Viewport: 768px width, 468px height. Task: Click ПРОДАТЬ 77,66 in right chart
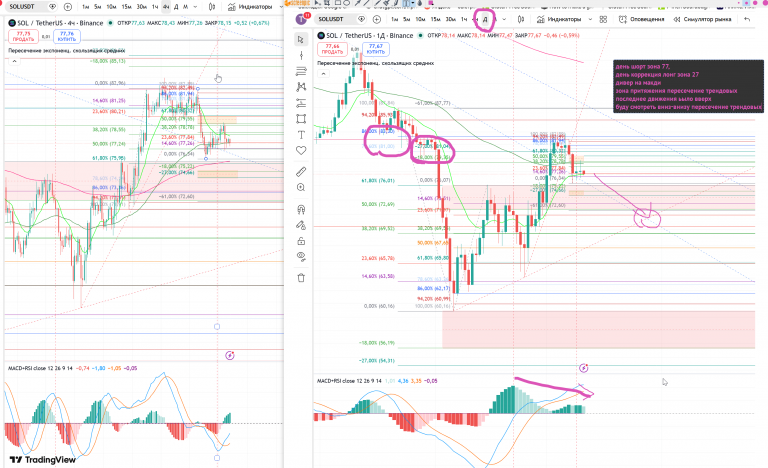click(333, 49)
